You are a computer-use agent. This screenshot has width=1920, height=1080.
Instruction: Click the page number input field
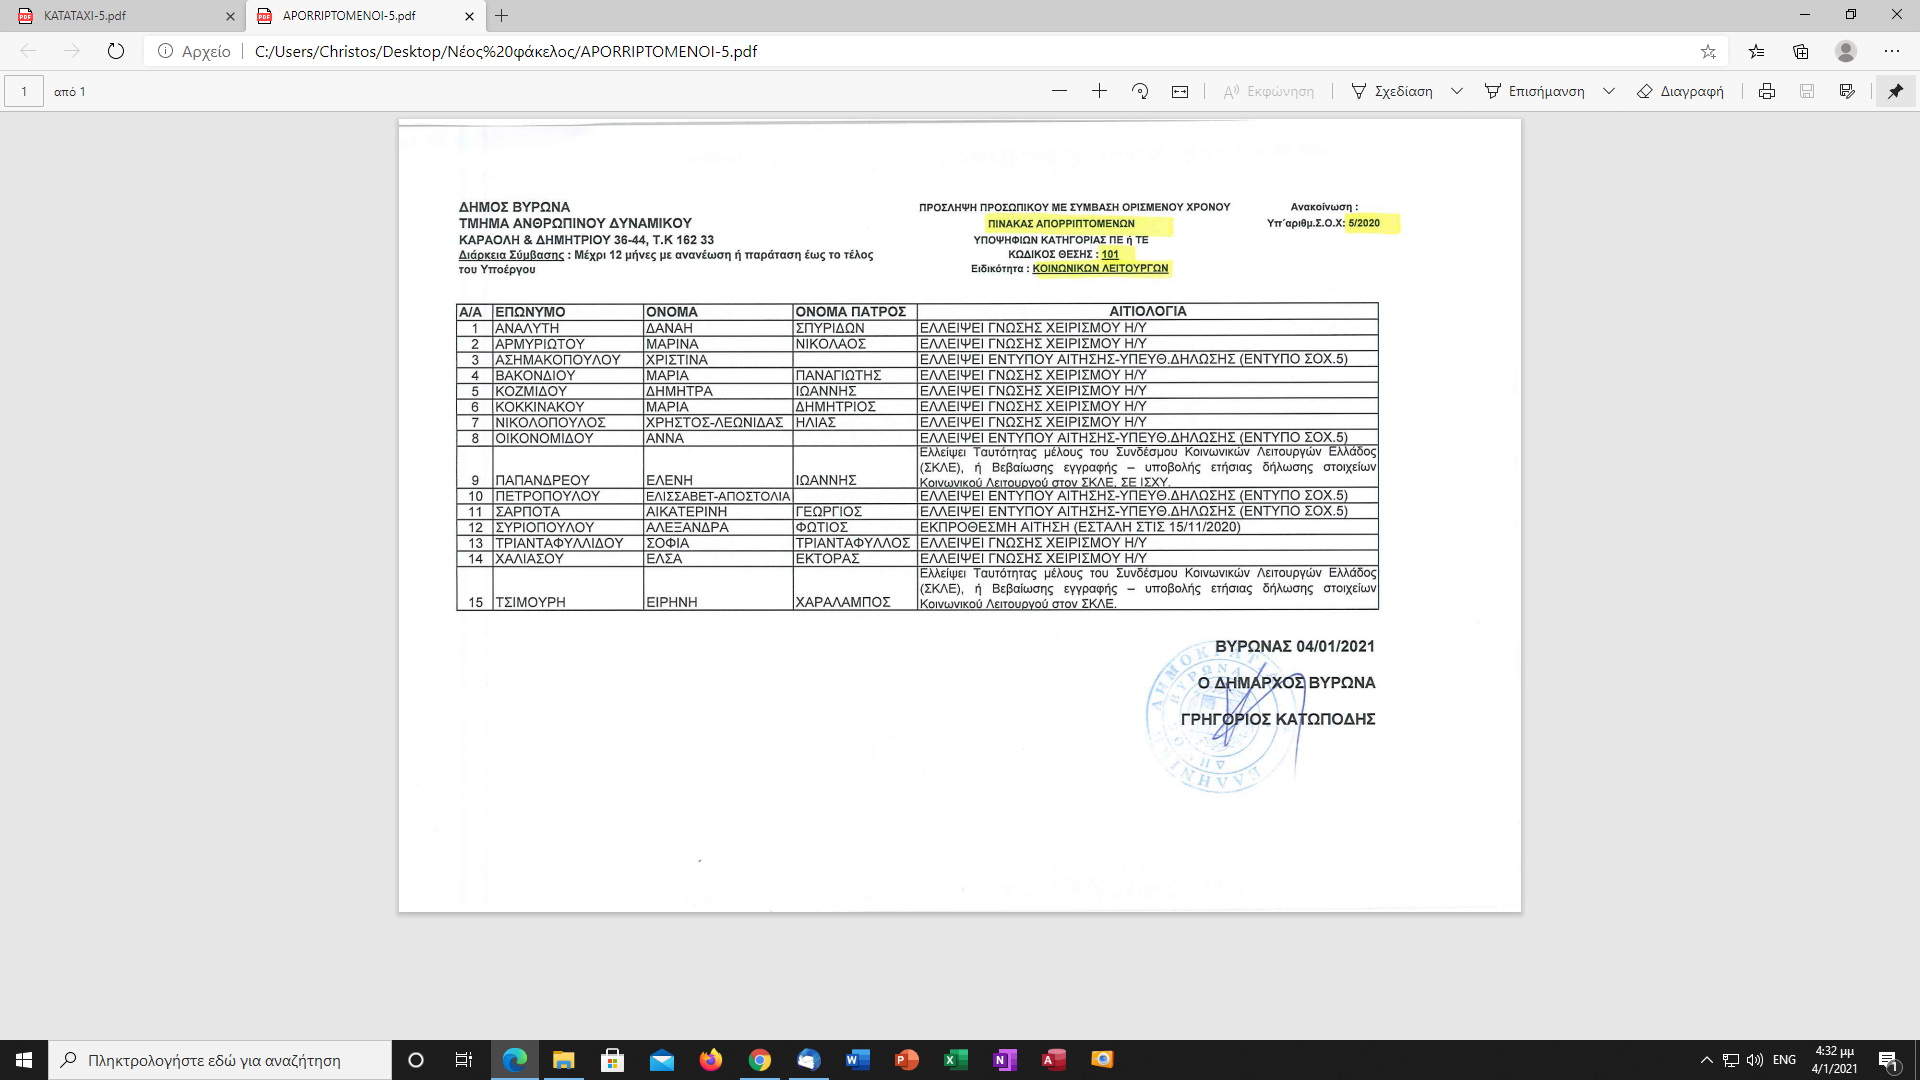click(x=24, y=91)
